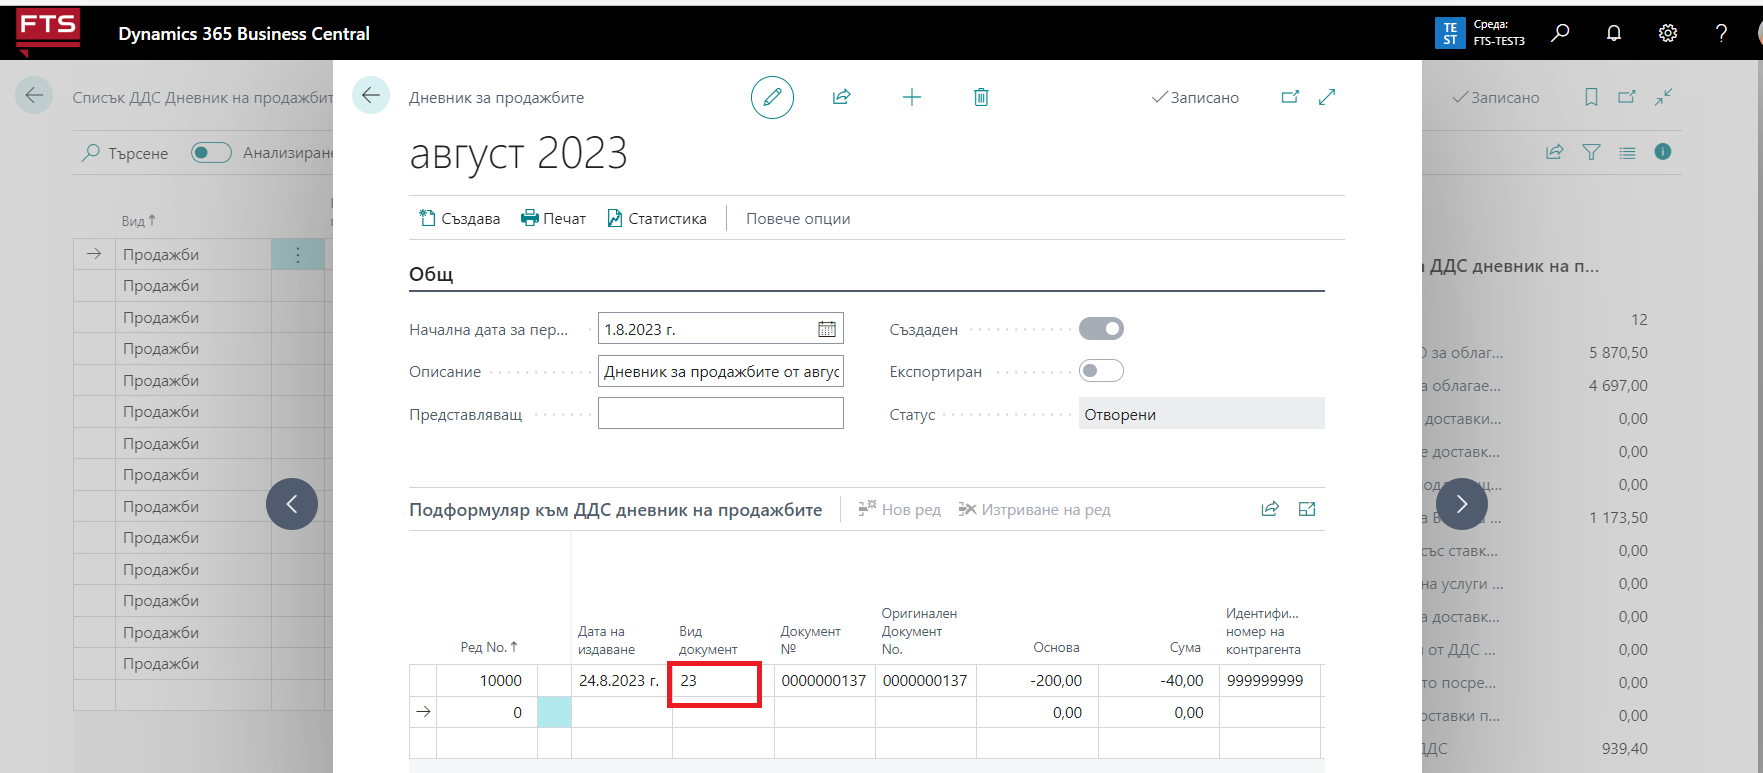Click FactBox value 4 697,00

(1618, 386)
